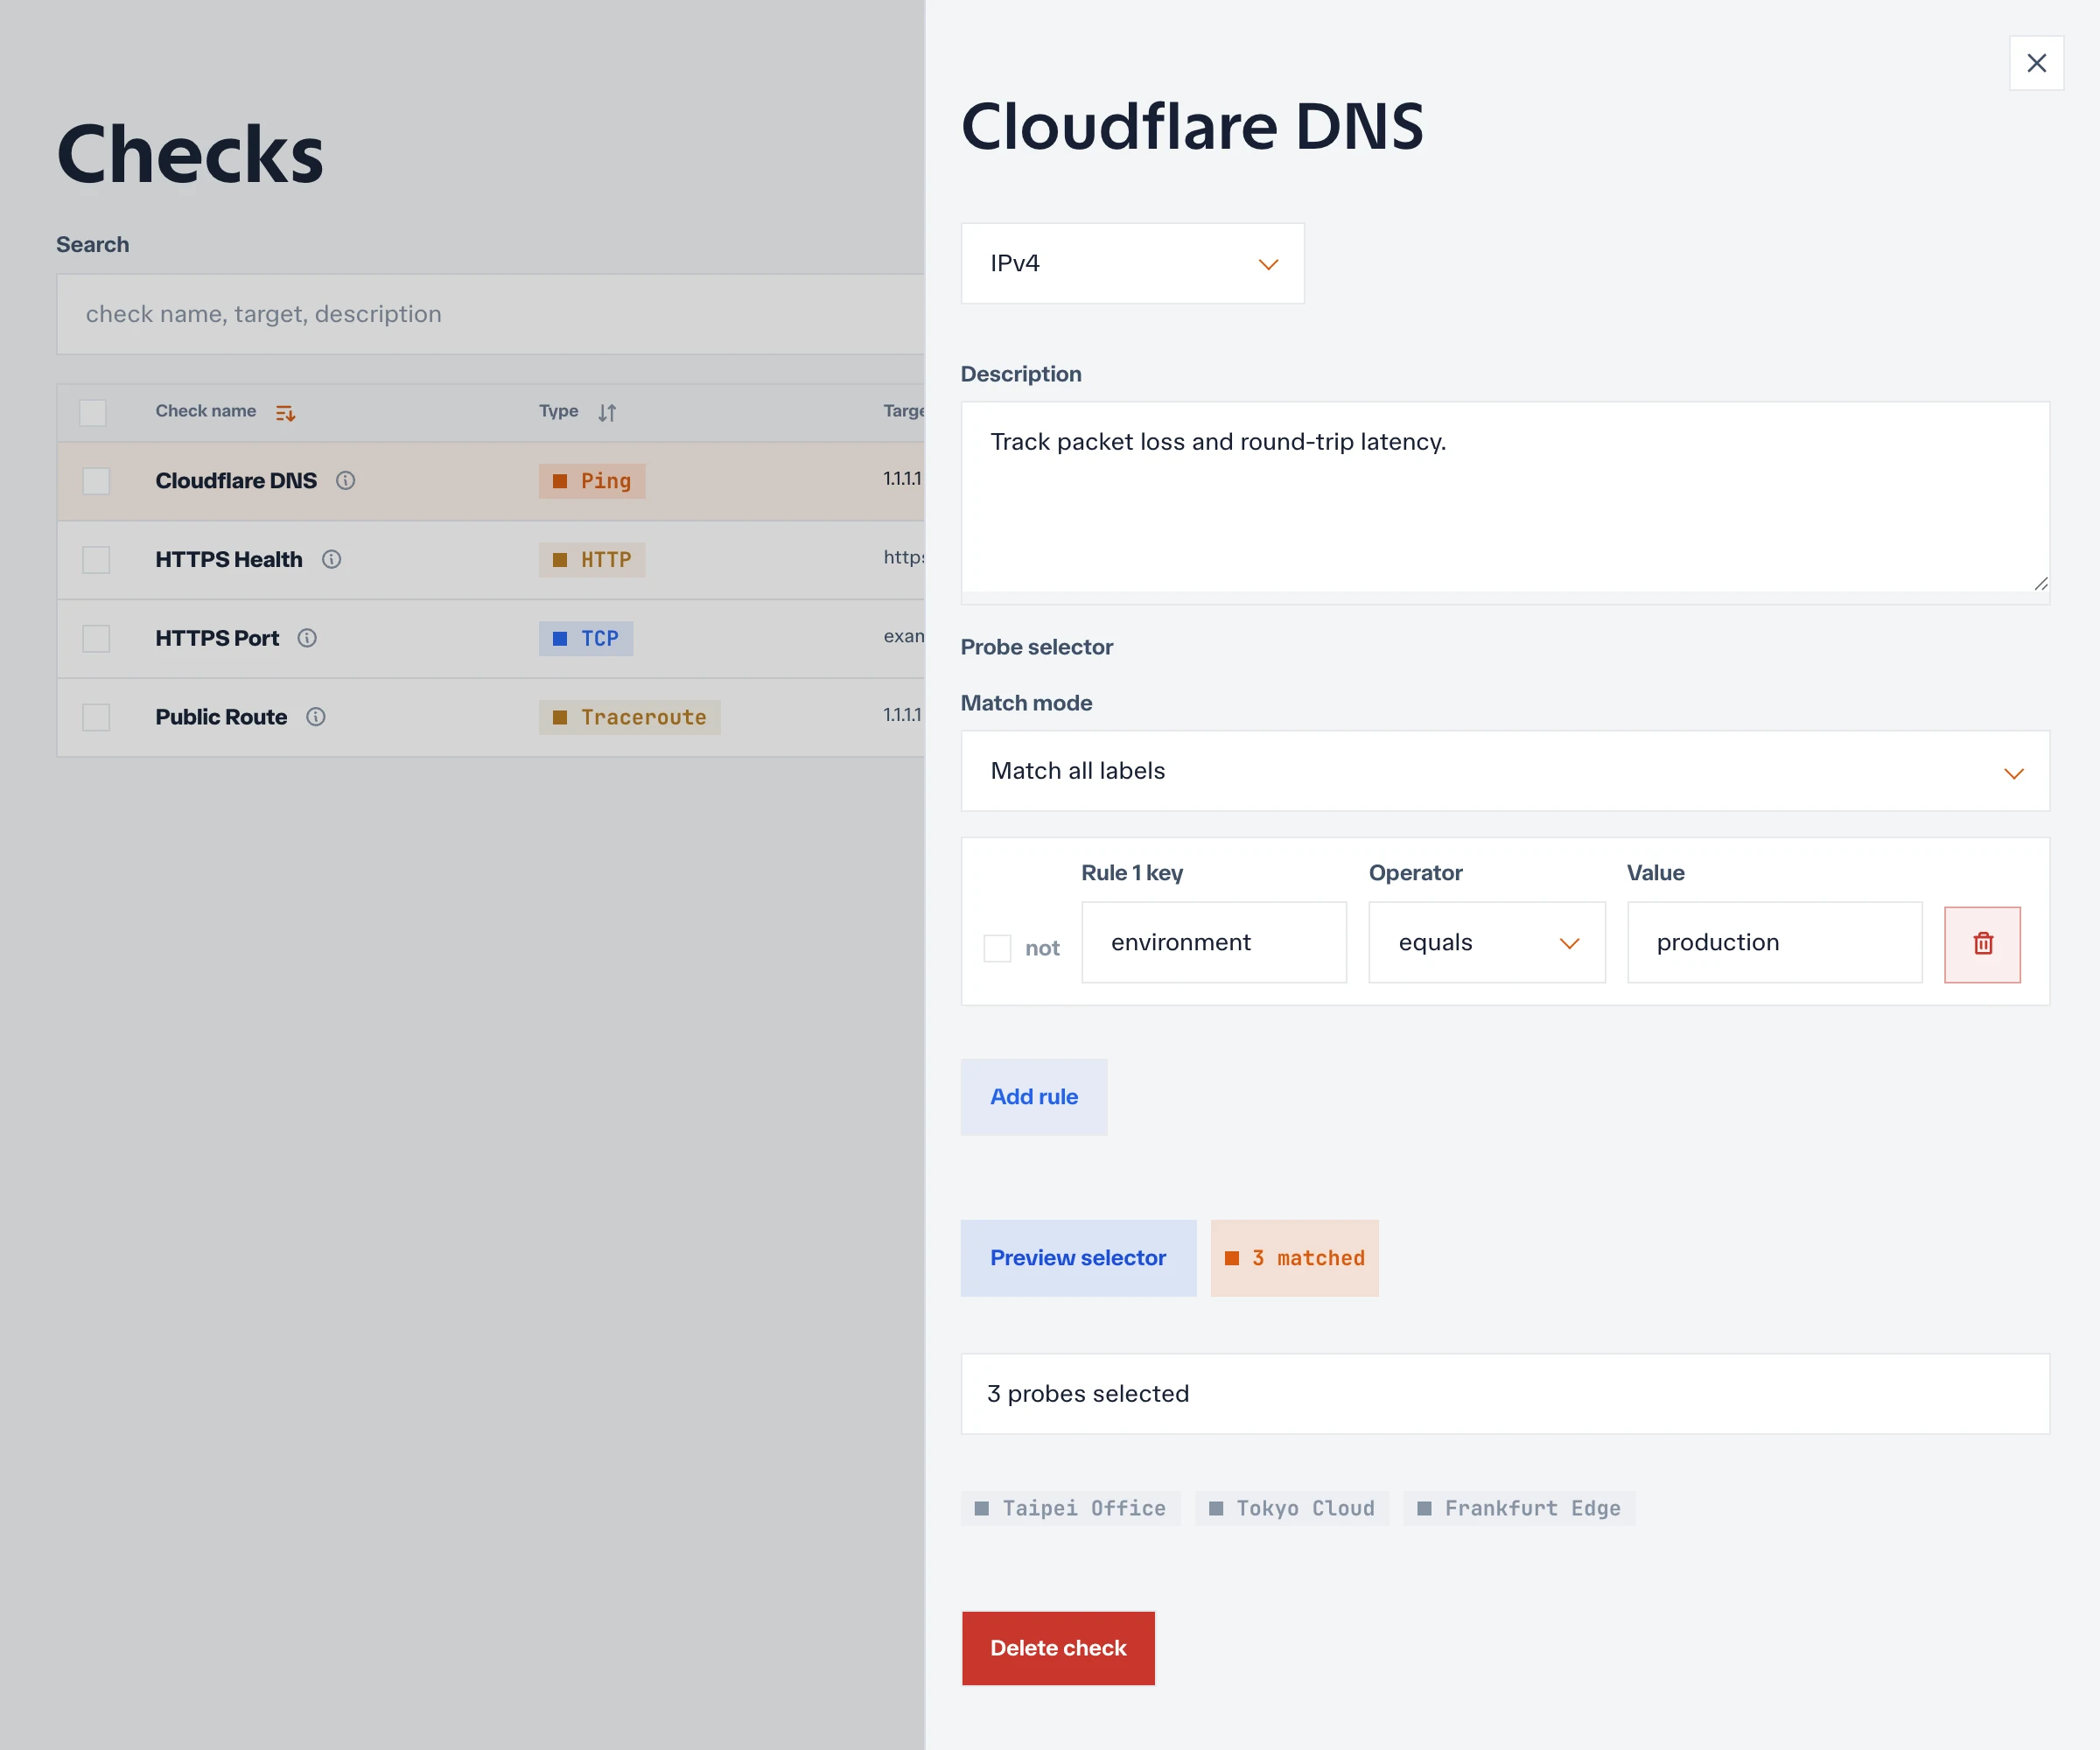This screenshot has height=1750, width=2100.
Task: Open info icon beside Cloudflare DNS row
Action: (x=345, y=481)
